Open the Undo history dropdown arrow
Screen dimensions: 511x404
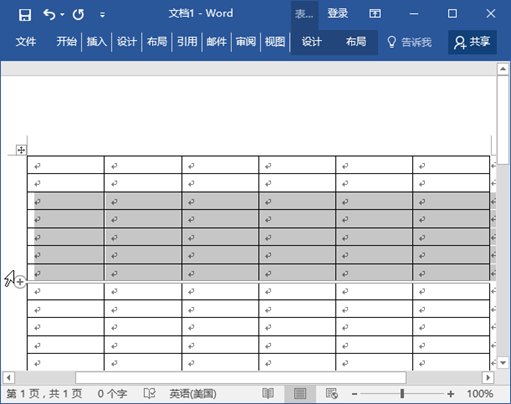[62, 15]
